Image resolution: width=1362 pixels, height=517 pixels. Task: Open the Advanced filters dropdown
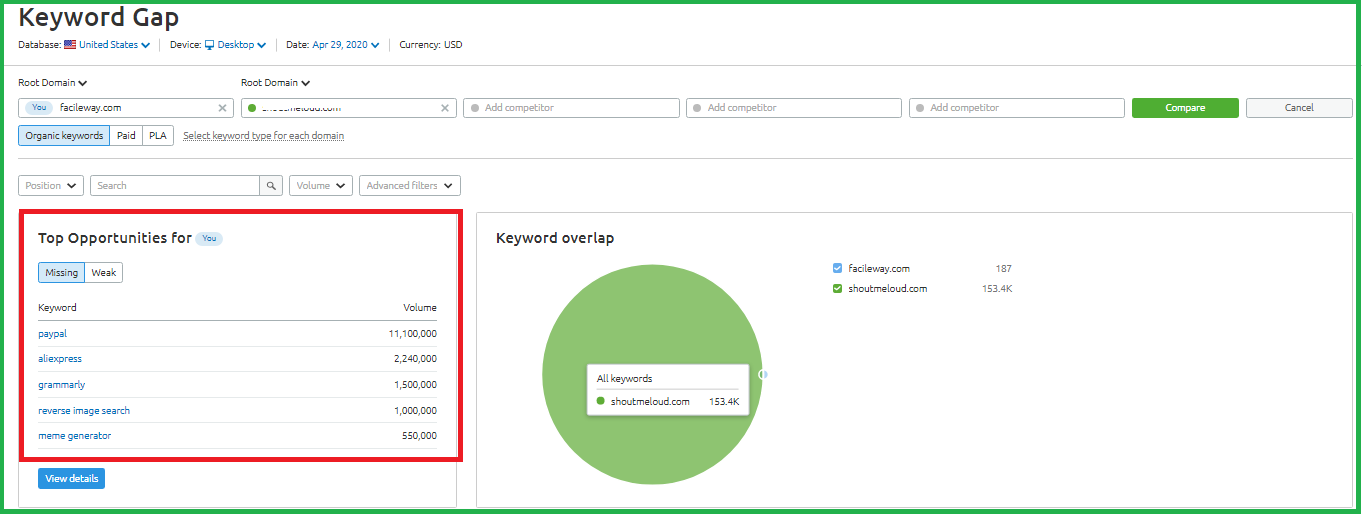click(x=410, y=186)
